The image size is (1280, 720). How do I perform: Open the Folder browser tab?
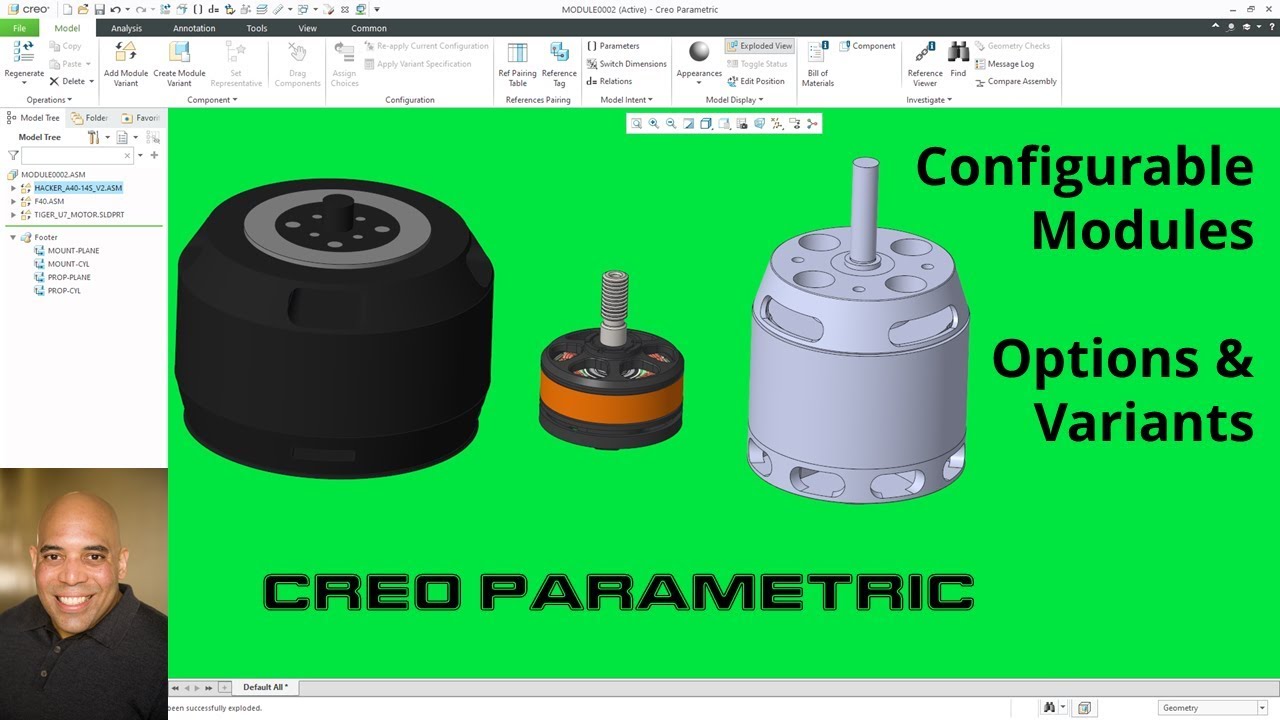point(90,118)
